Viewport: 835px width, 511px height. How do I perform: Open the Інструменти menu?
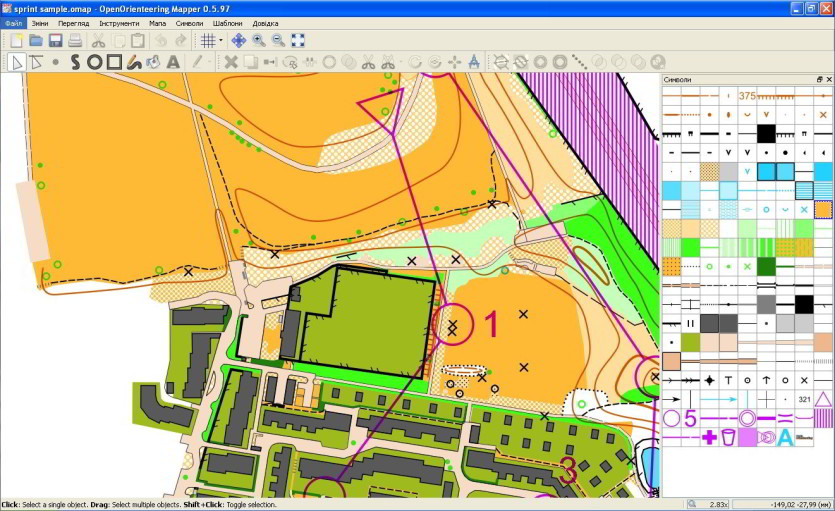(119, 23)
